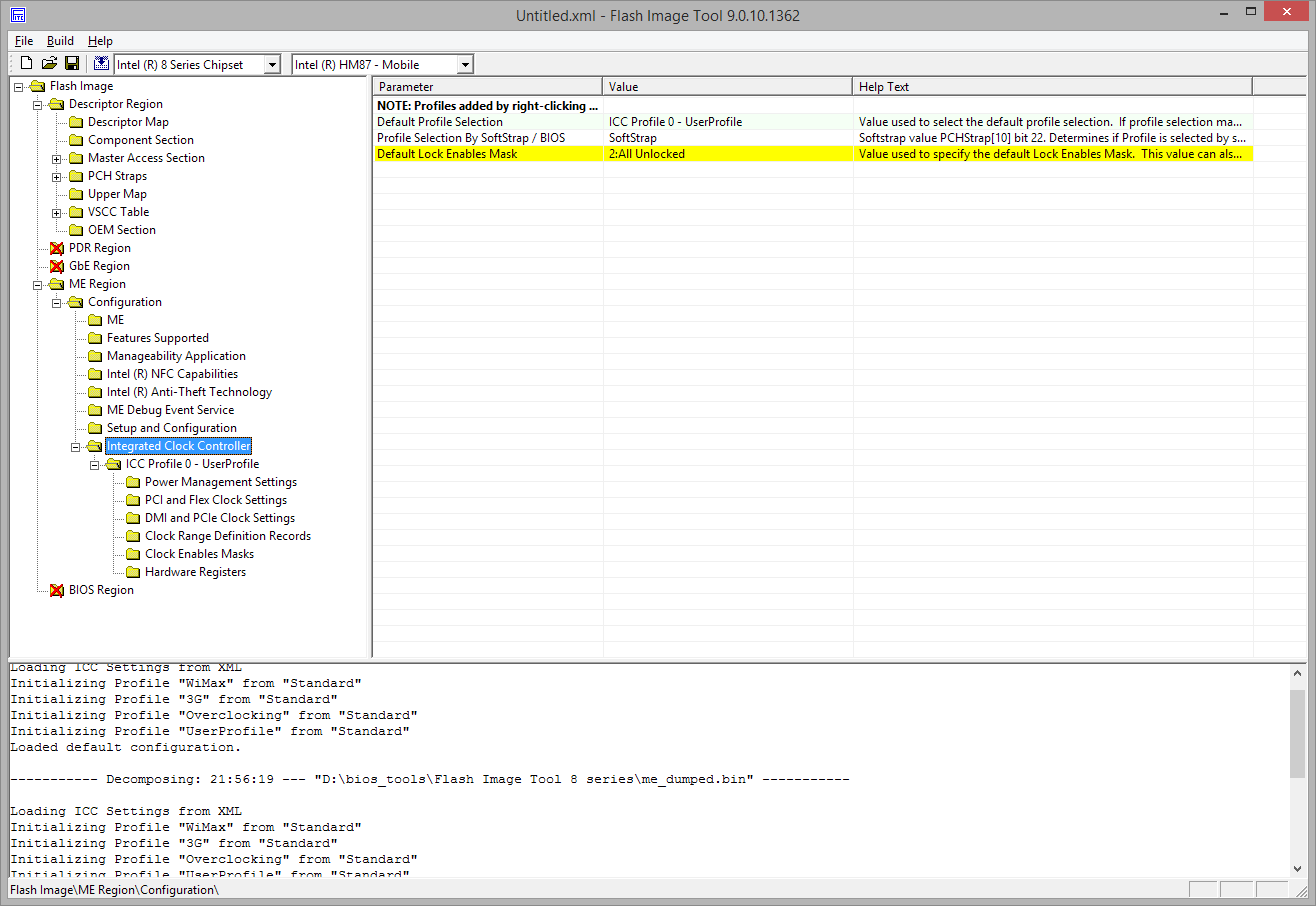Screen dimensions: 1316x906
Task: Select the ME Region tree label
Action: pyautogui.click(x=97, y=284)
